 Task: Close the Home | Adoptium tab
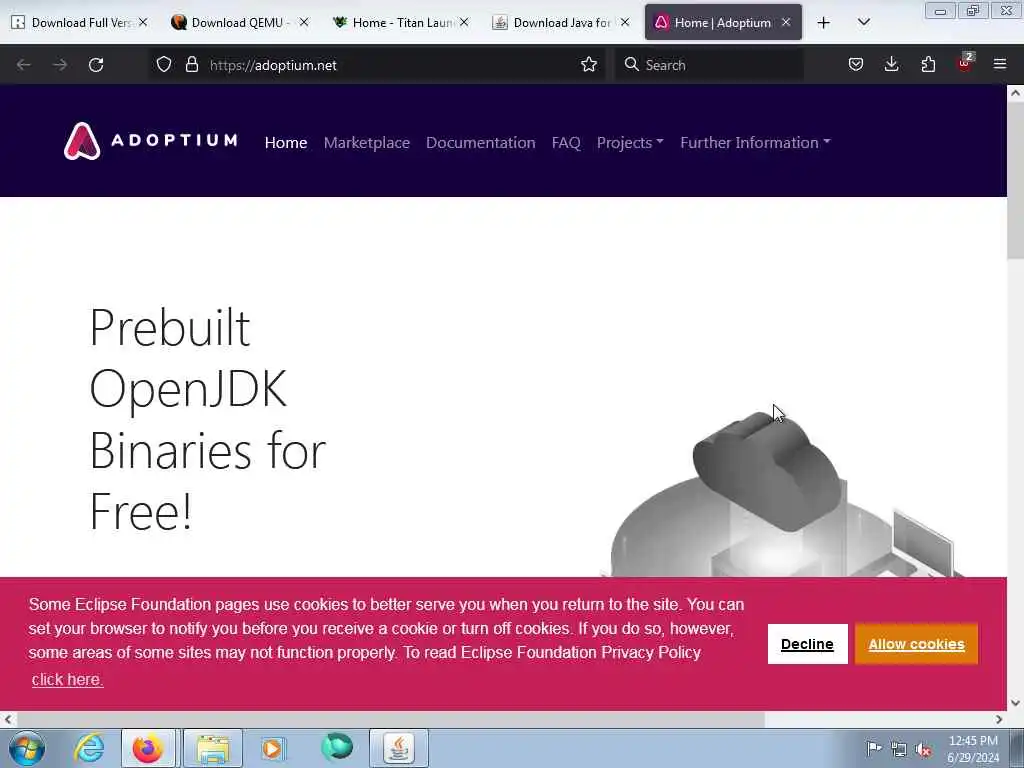coord(786,22)
